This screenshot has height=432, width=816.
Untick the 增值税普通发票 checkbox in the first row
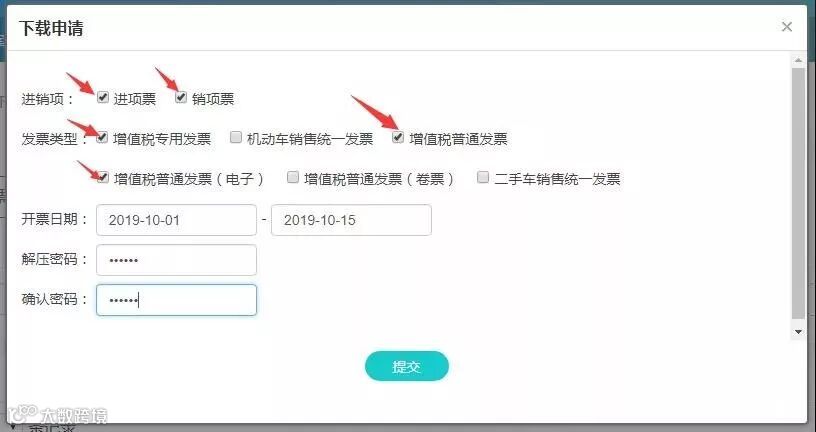[398, 137]
